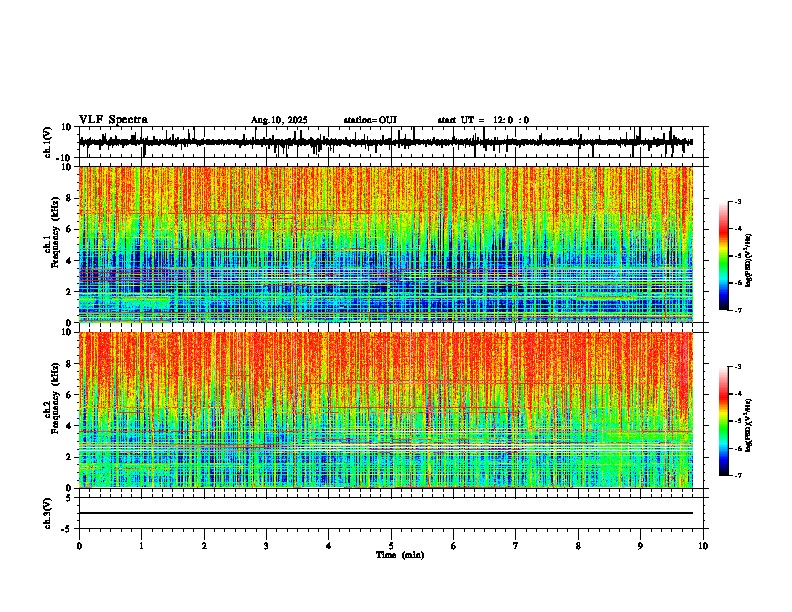This screenshot has height=612, width=792.
Task: Click time axis tick label "9"
Action: click(640, 546)
